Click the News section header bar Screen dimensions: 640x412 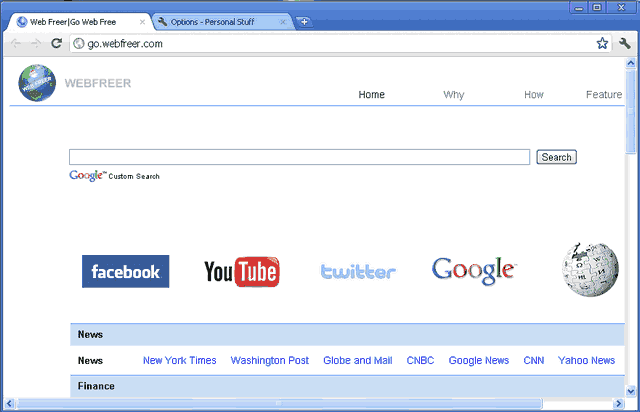[x=347, y=334]
